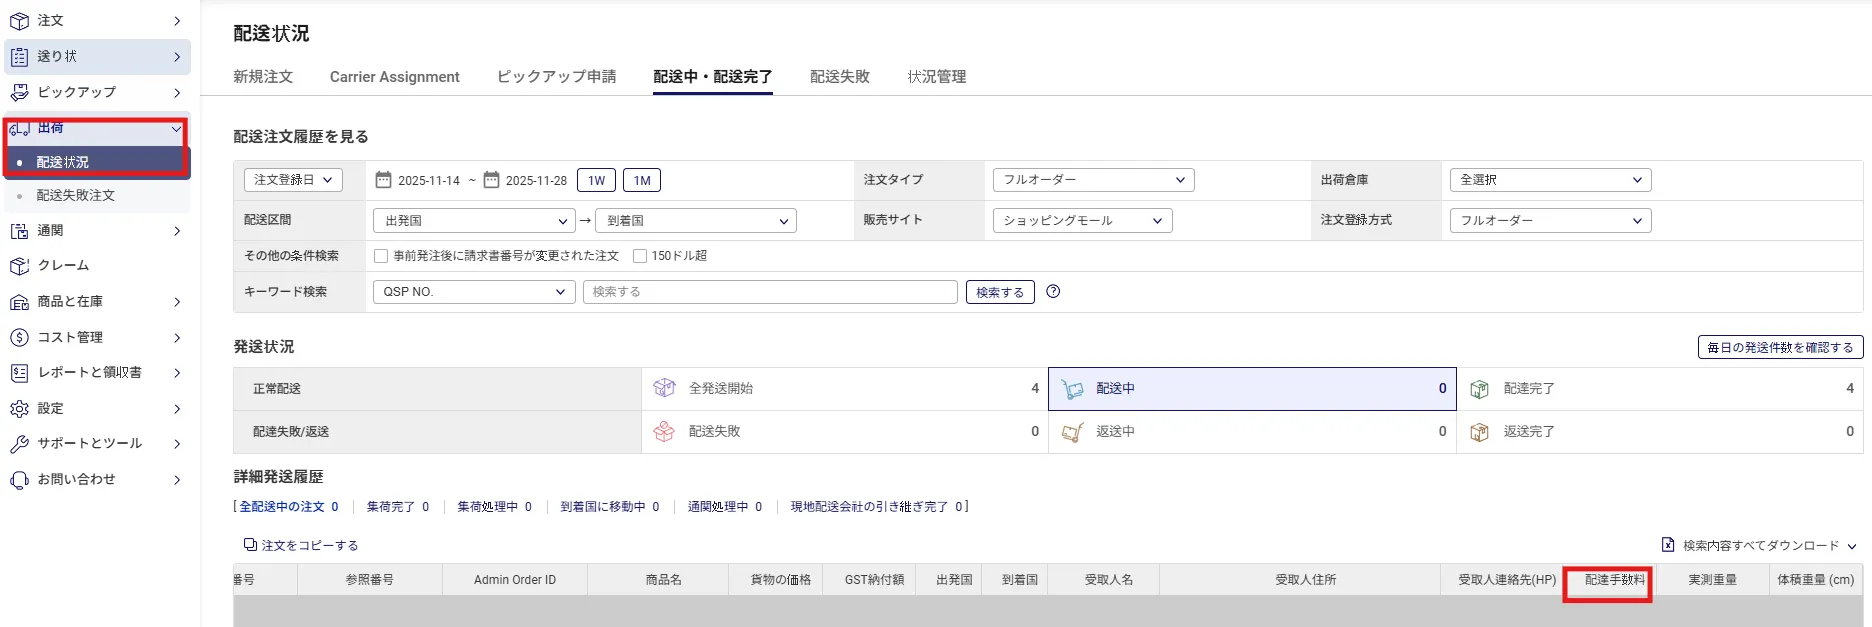Expand the 注文 sidebar chevron
The width and height of the screenshot is (1872, 627).
(x=177, y=21)
